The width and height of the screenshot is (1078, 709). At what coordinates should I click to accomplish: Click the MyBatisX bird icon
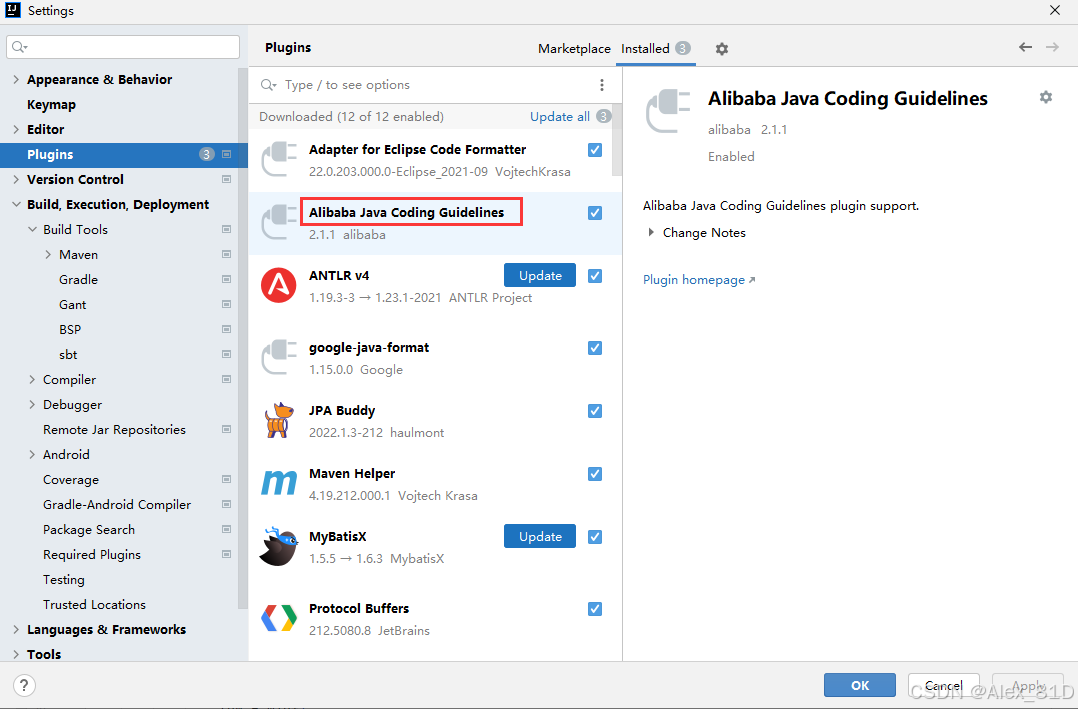[x=278, y=546]
